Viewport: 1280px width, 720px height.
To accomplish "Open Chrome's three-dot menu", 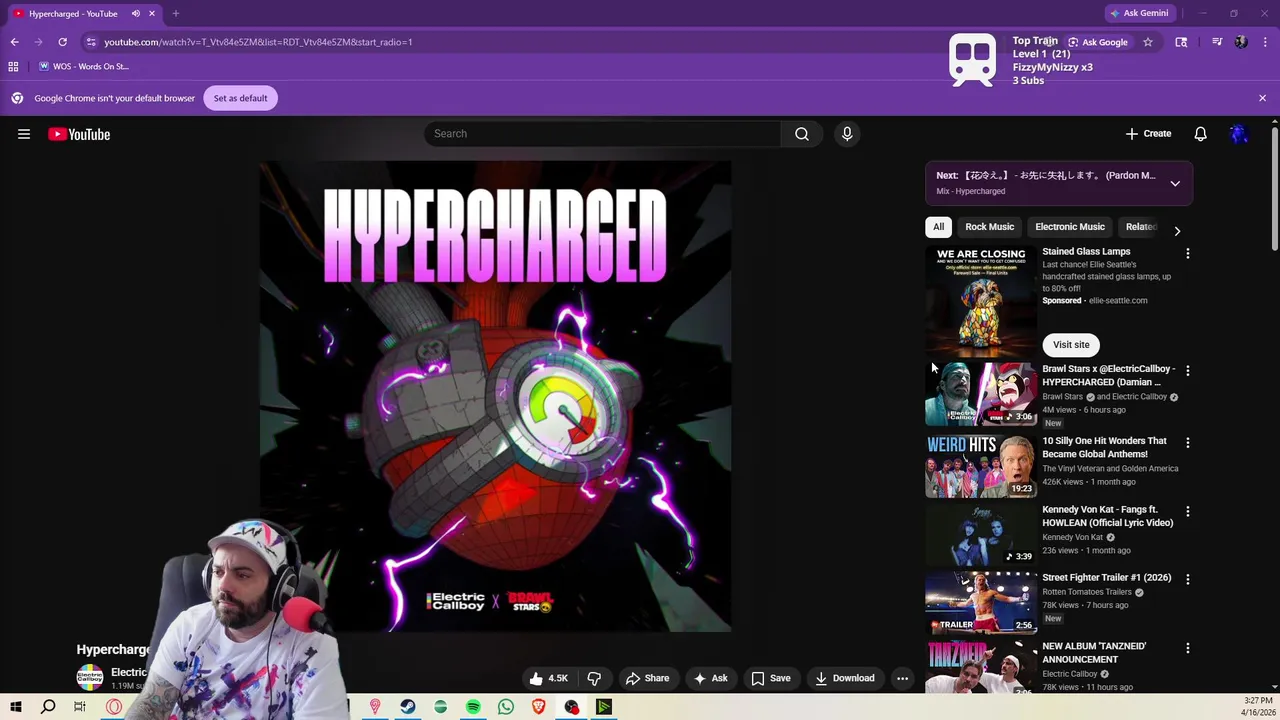I will coord(1265,42).
